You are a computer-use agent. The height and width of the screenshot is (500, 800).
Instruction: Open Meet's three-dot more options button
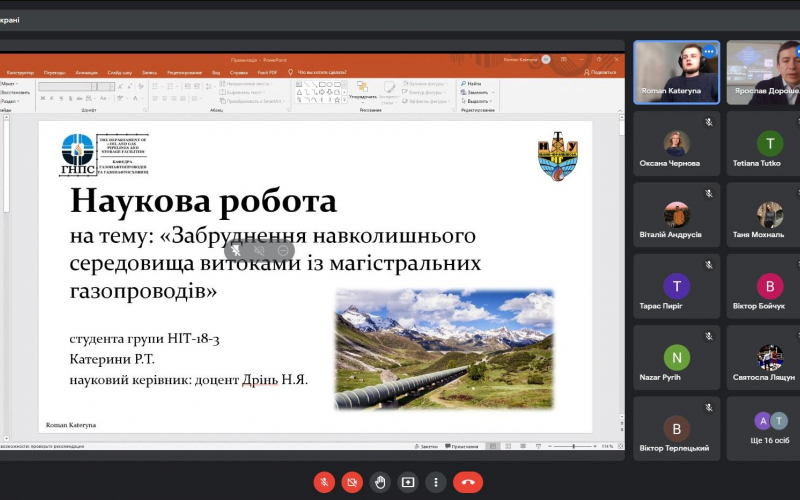click(436, 482)
